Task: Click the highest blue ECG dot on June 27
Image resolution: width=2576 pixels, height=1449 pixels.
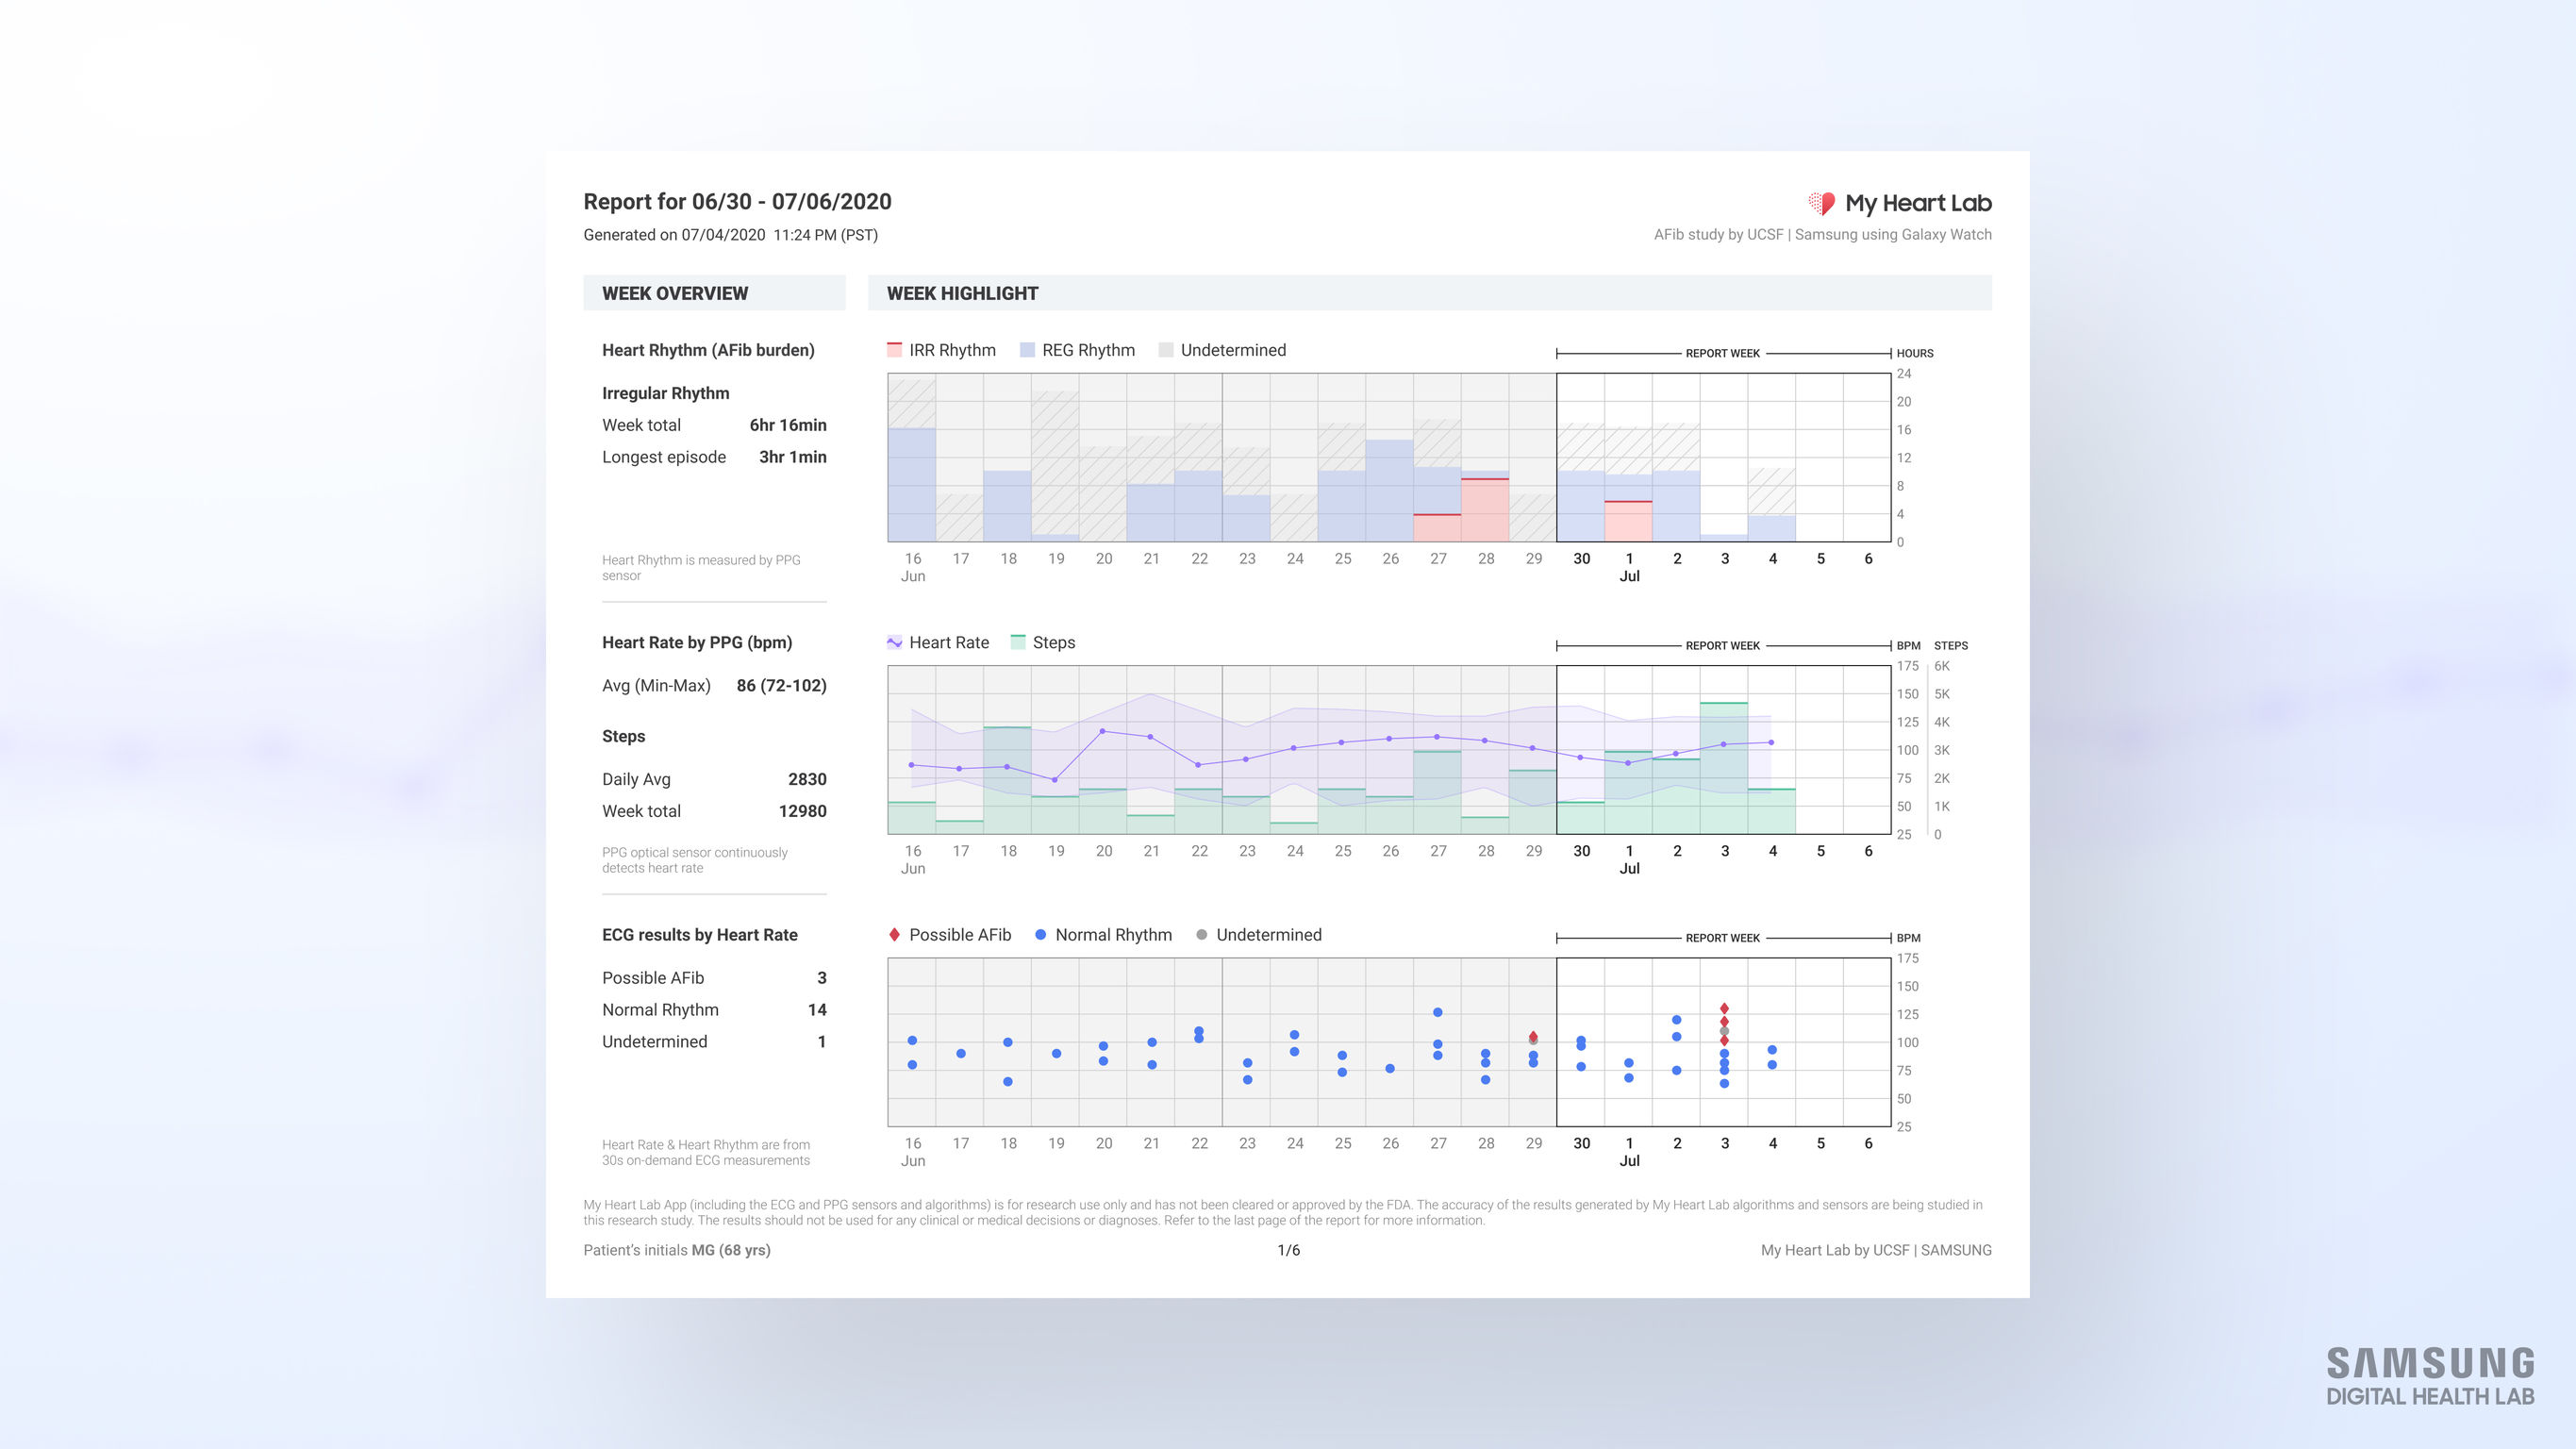Action: pyautogui.click(x=1437, y=1012)
